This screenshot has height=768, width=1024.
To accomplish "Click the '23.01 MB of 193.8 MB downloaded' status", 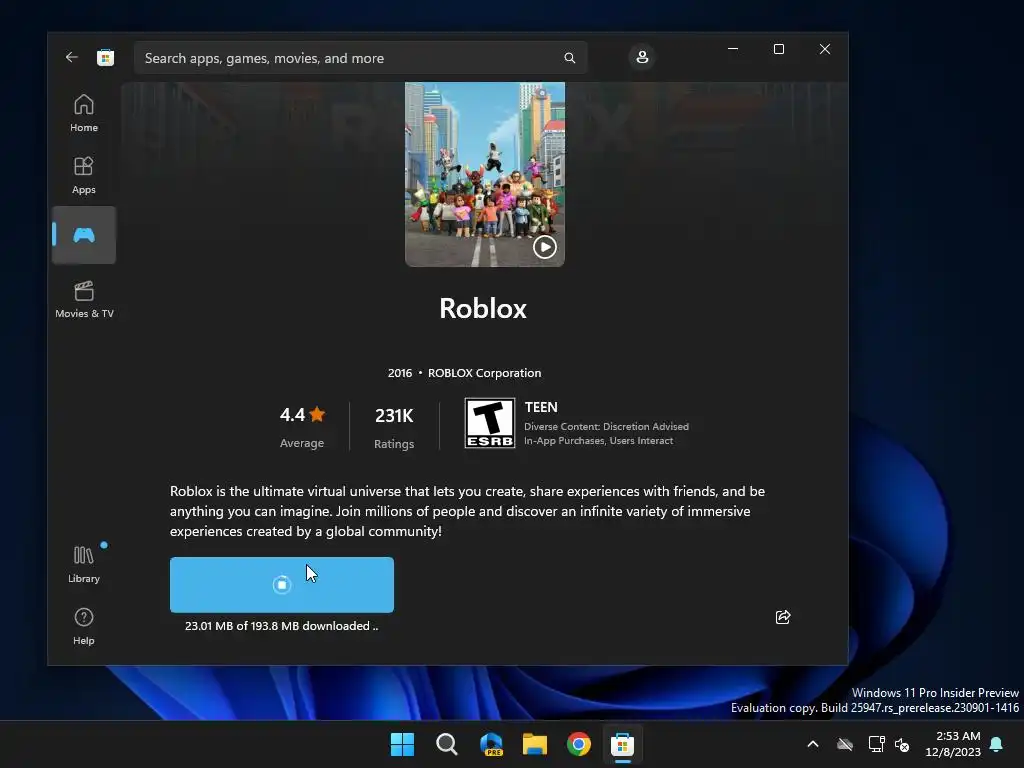I will pyautogui.click(x=281, y=626).
